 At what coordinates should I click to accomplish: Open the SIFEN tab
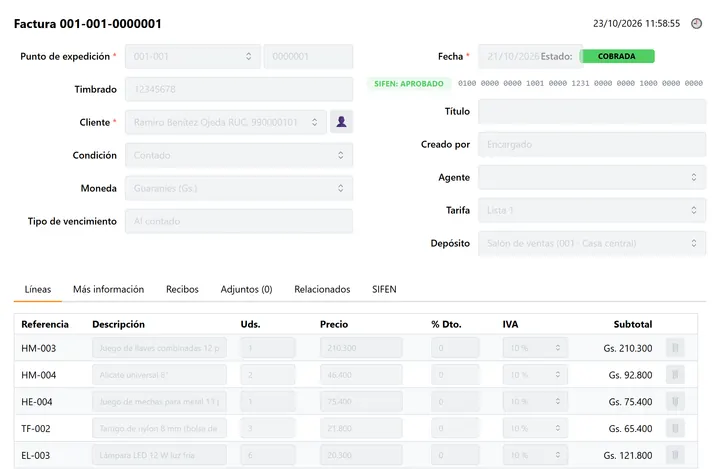tap(384, 289)
